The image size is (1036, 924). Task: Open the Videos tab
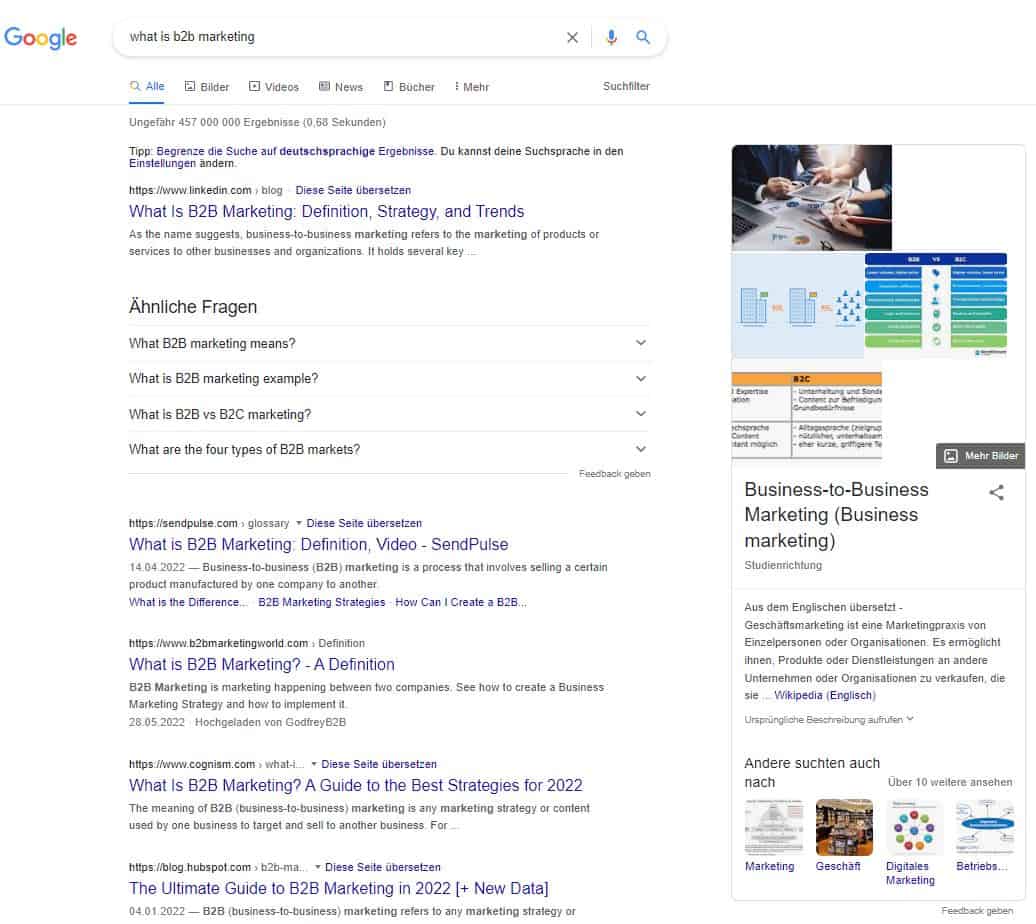pyautogui.click(x=274, y=87)
